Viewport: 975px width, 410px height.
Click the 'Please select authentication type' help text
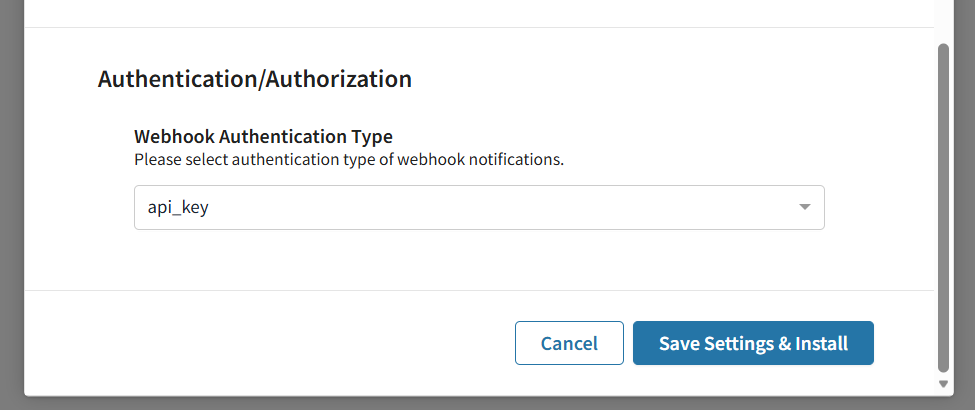coord(349,159)
